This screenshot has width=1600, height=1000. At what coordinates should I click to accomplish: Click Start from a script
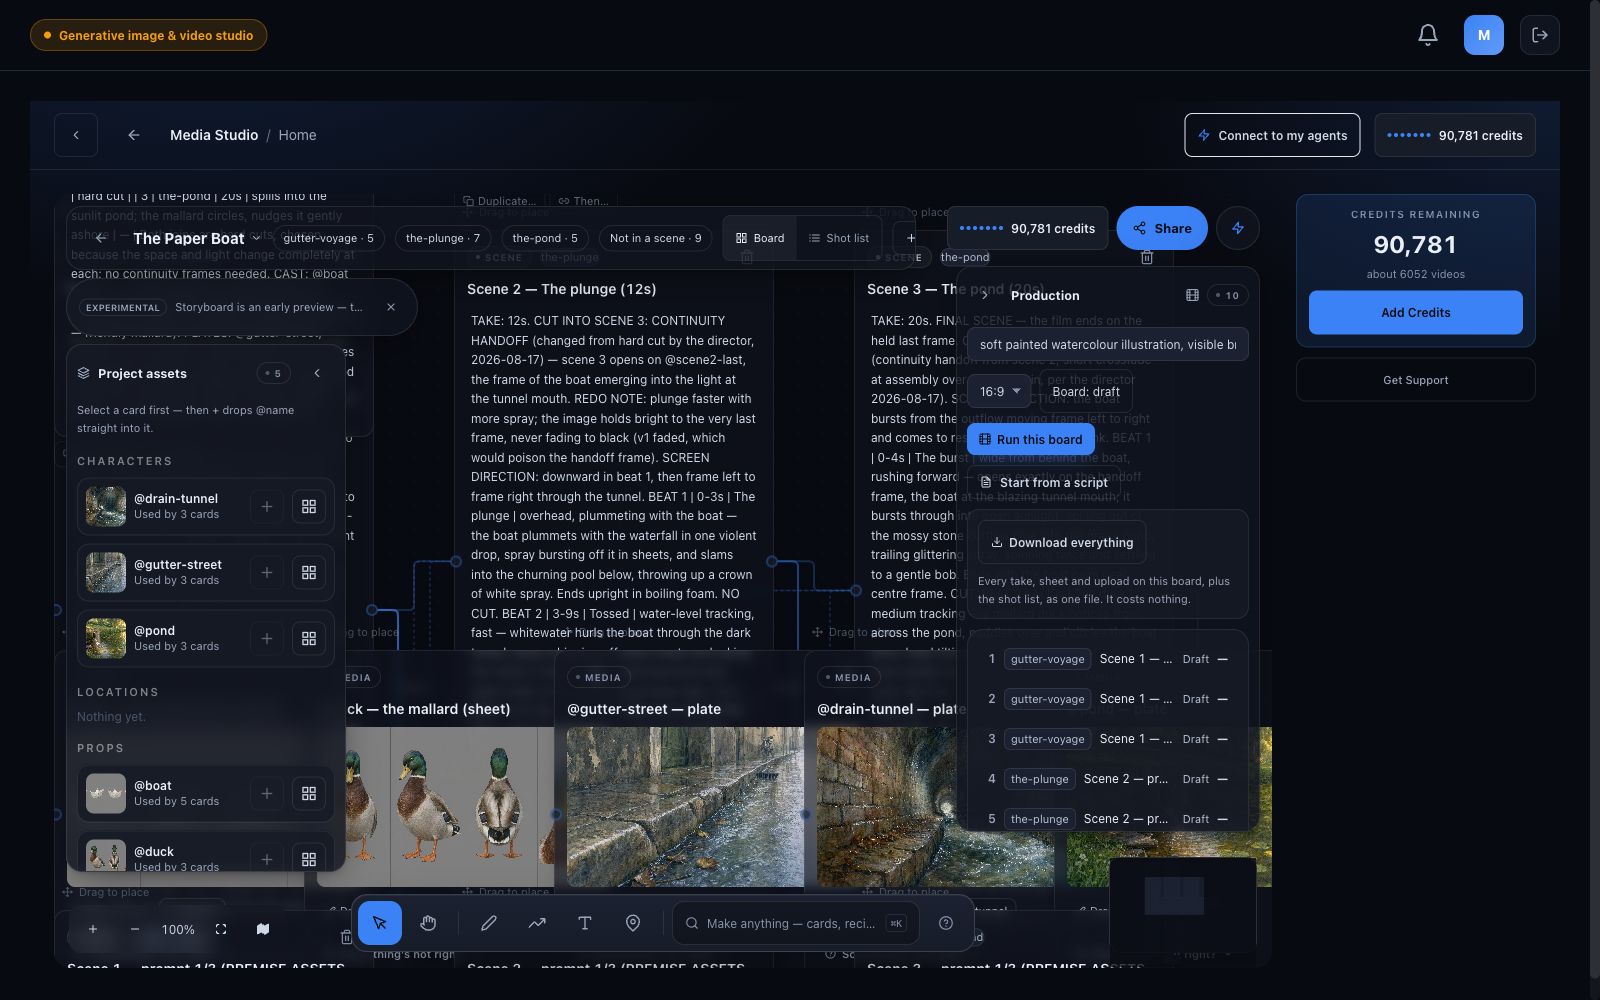pos(1043,482)
